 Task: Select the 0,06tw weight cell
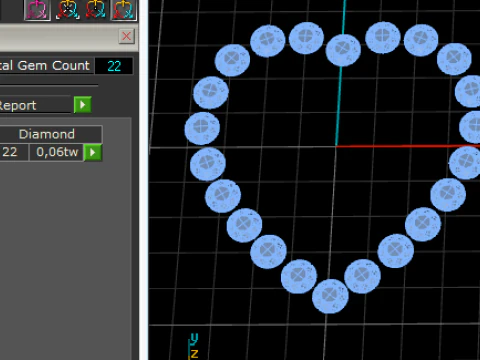click(x=57, y=152)
